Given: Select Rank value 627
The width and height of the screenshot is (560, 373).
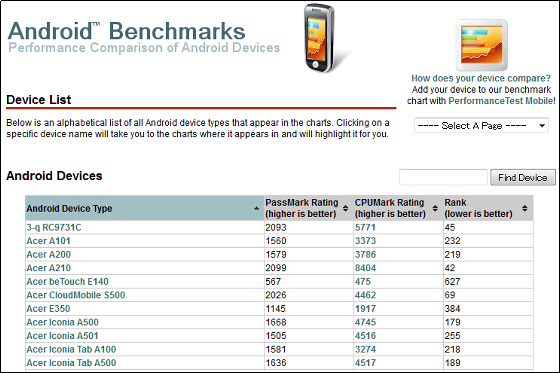Looking at the screenshot, I should (x=452, y=282).
